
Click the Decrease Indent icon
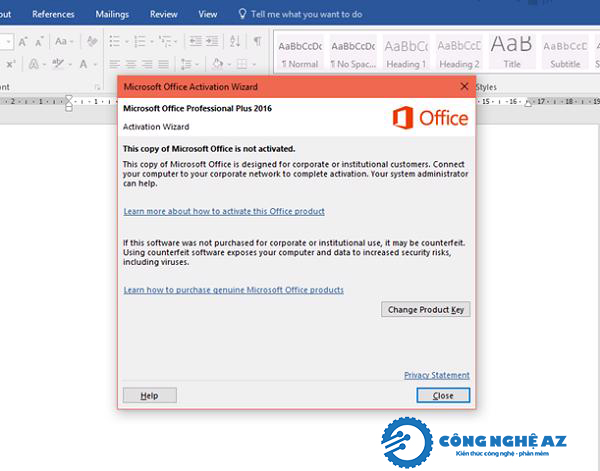point(196,41)
